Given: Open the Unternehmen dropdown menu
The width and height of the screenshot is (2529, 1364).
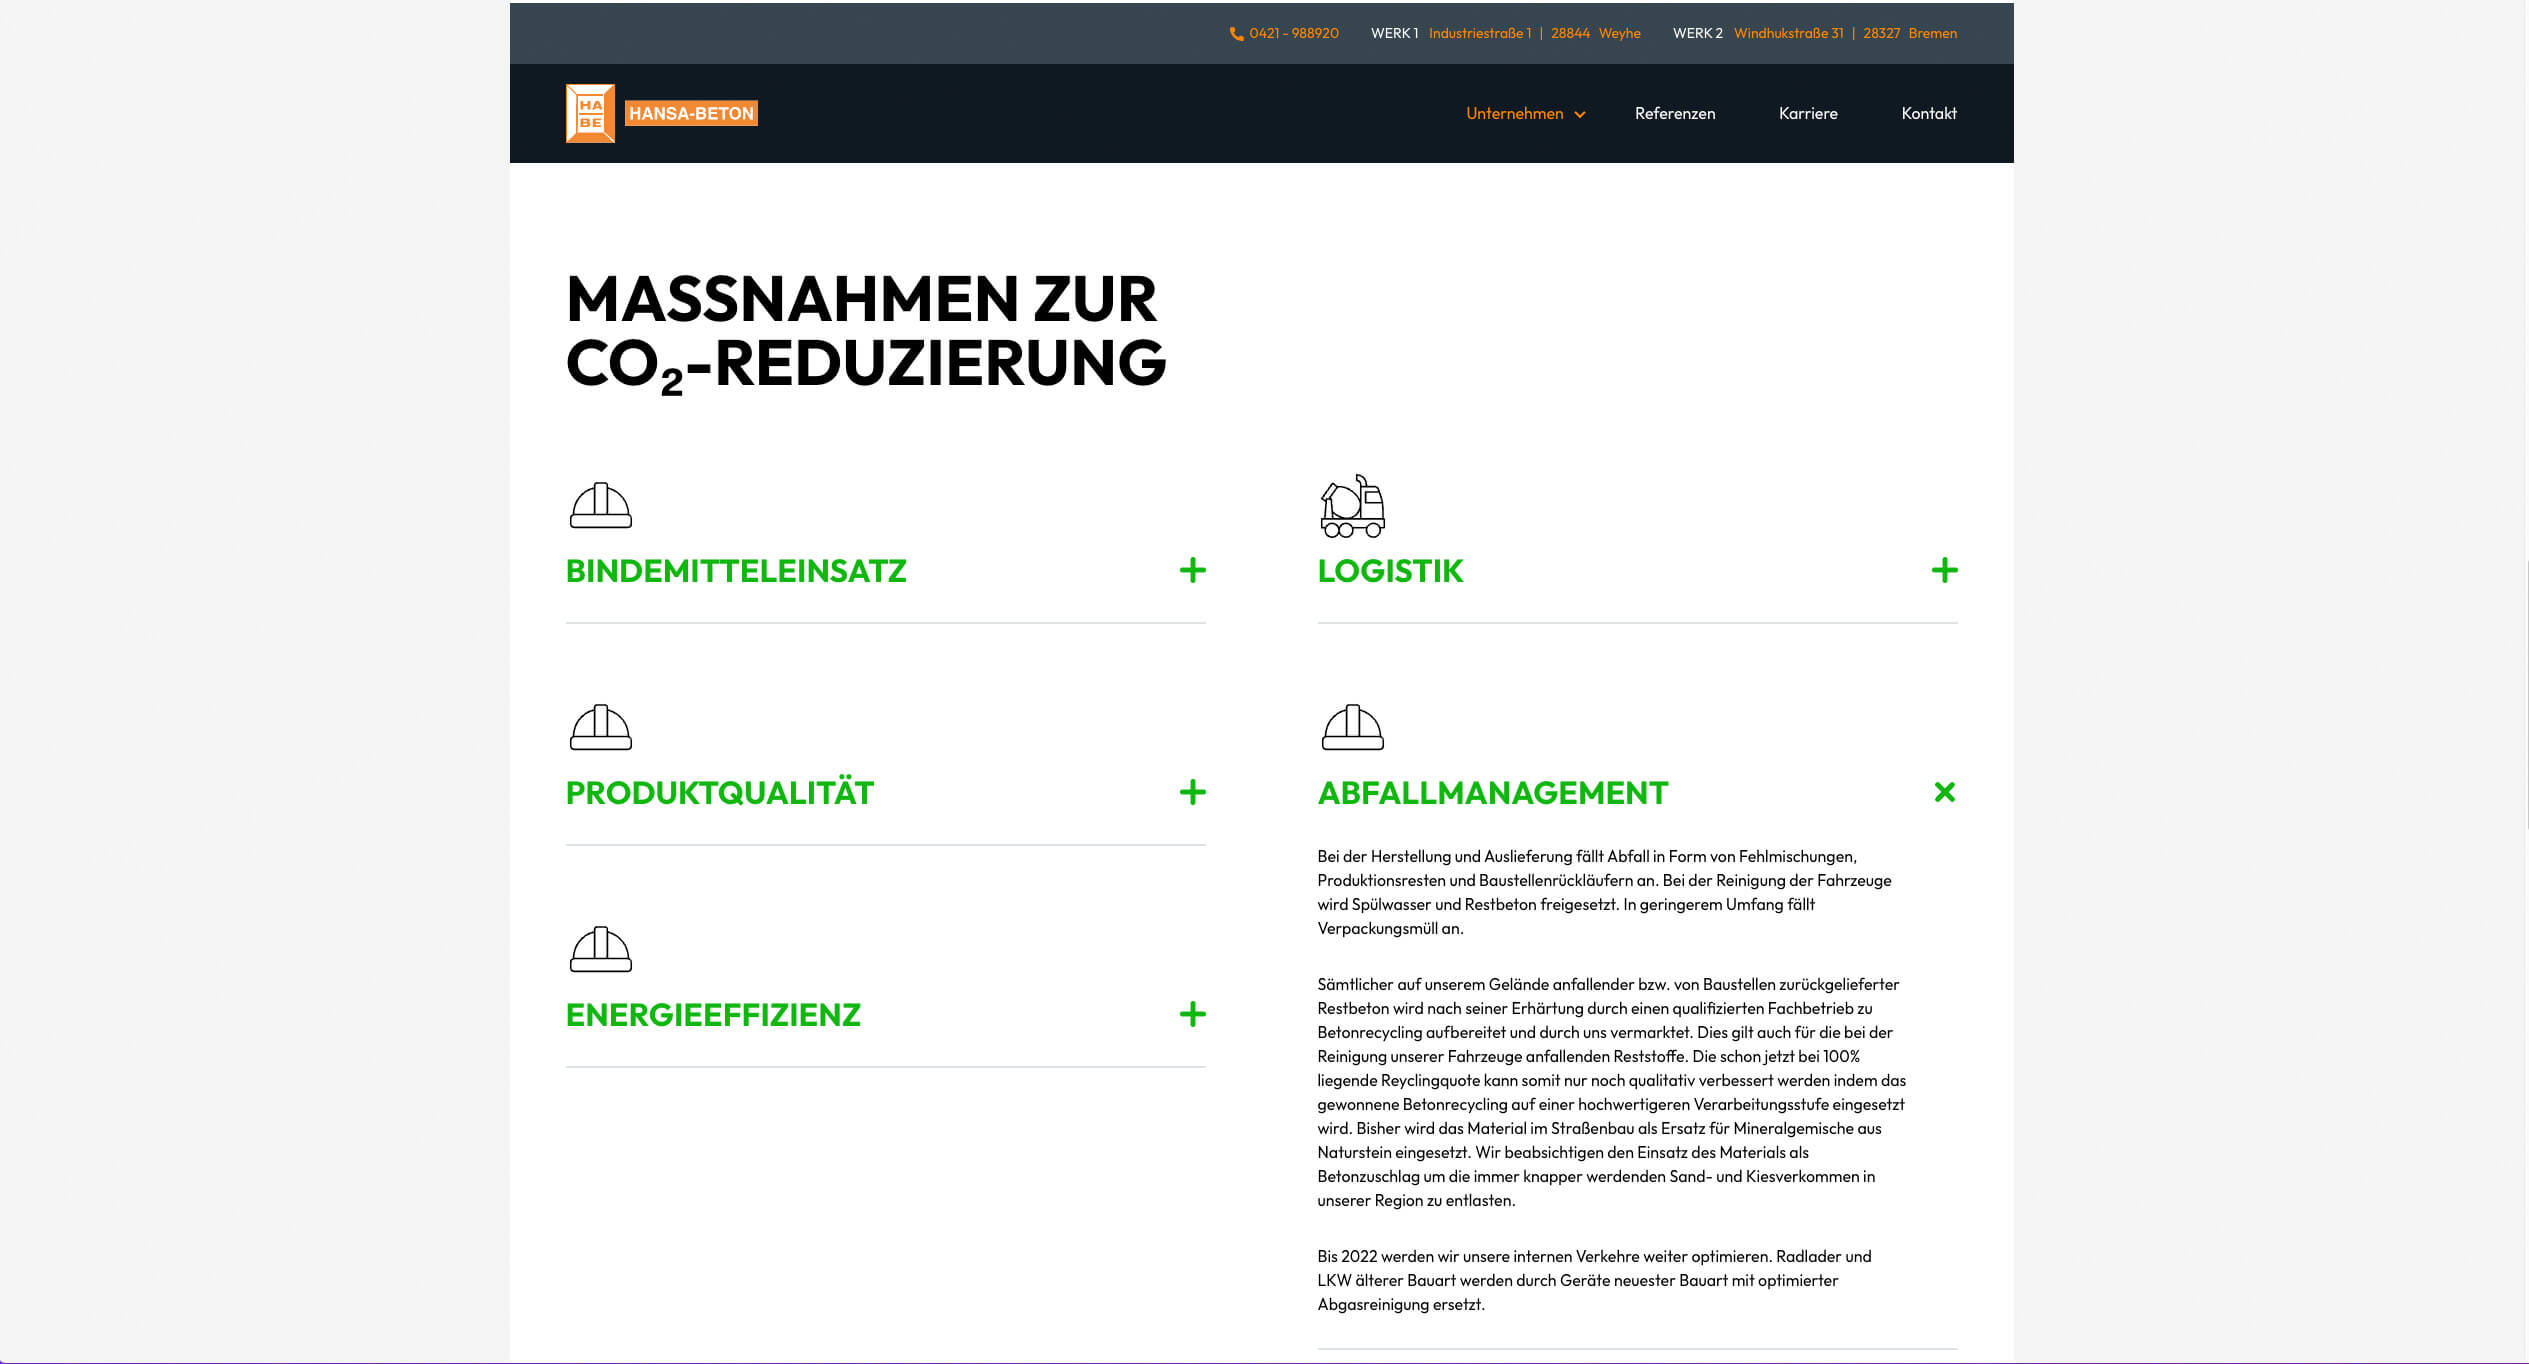Looking at the screenshot, I should (x=1524, y=114).
